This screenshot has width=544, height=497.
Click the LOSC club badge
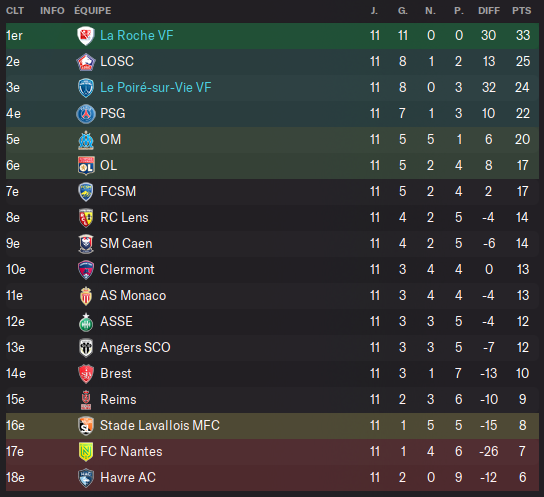[86, 62]
